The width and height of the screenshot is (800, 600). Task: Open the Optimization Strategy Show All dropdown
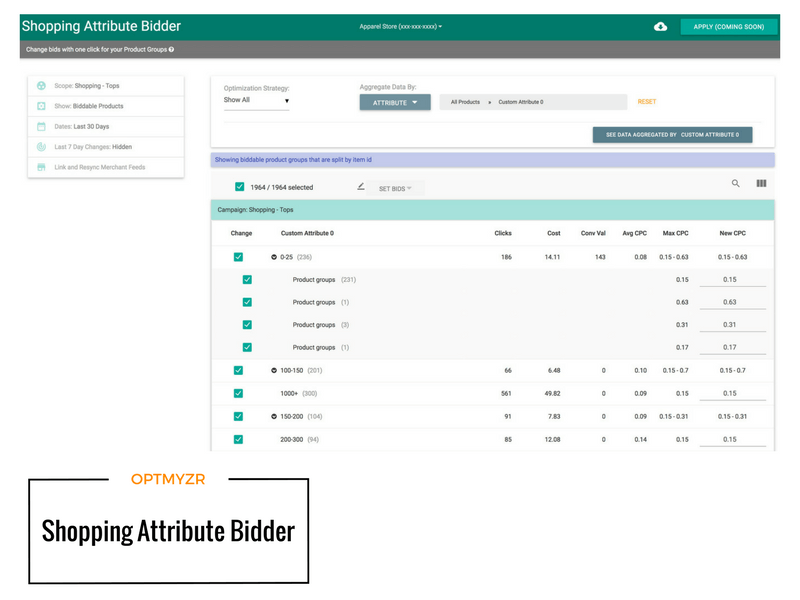click(x=256, y=101)
